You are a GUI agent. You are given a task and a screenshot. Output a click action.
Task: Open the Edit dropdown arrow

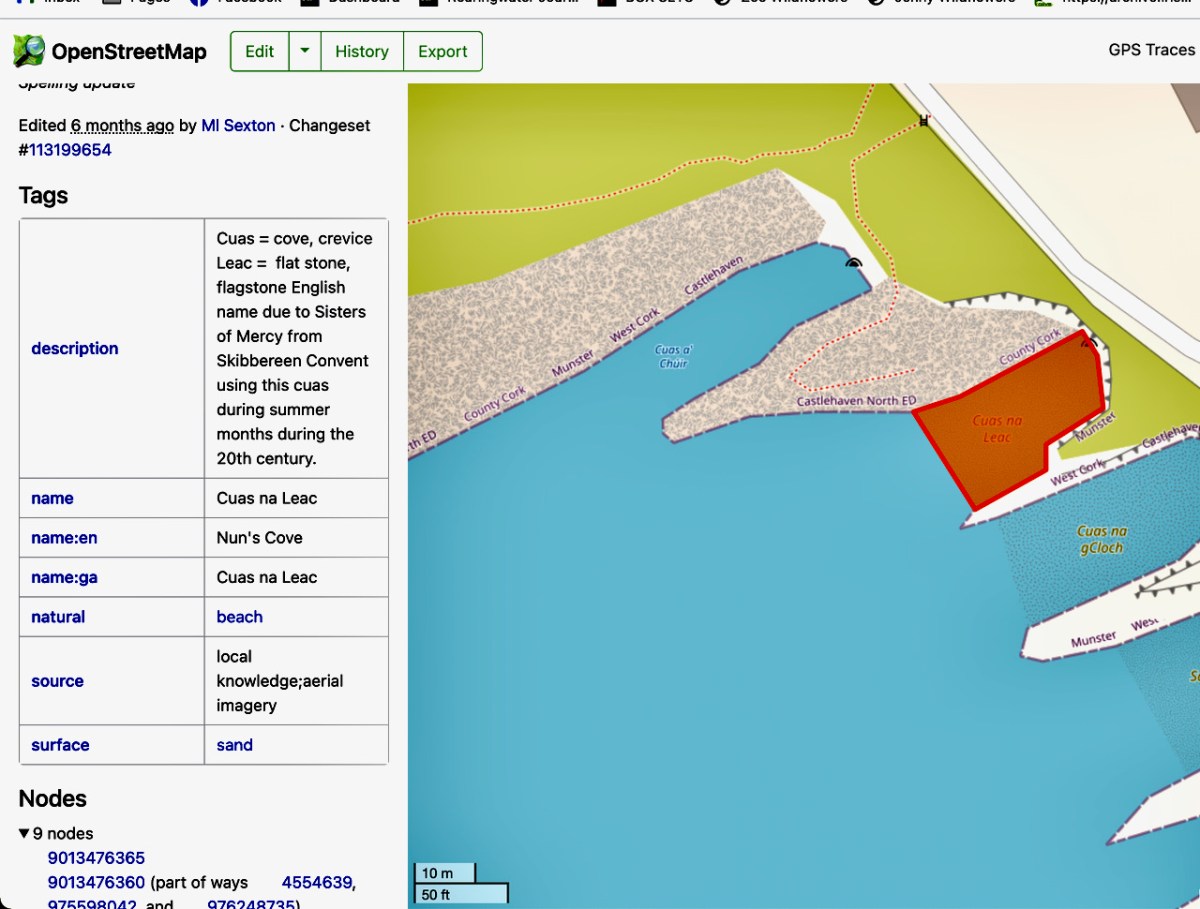click(x=305, y=51)
